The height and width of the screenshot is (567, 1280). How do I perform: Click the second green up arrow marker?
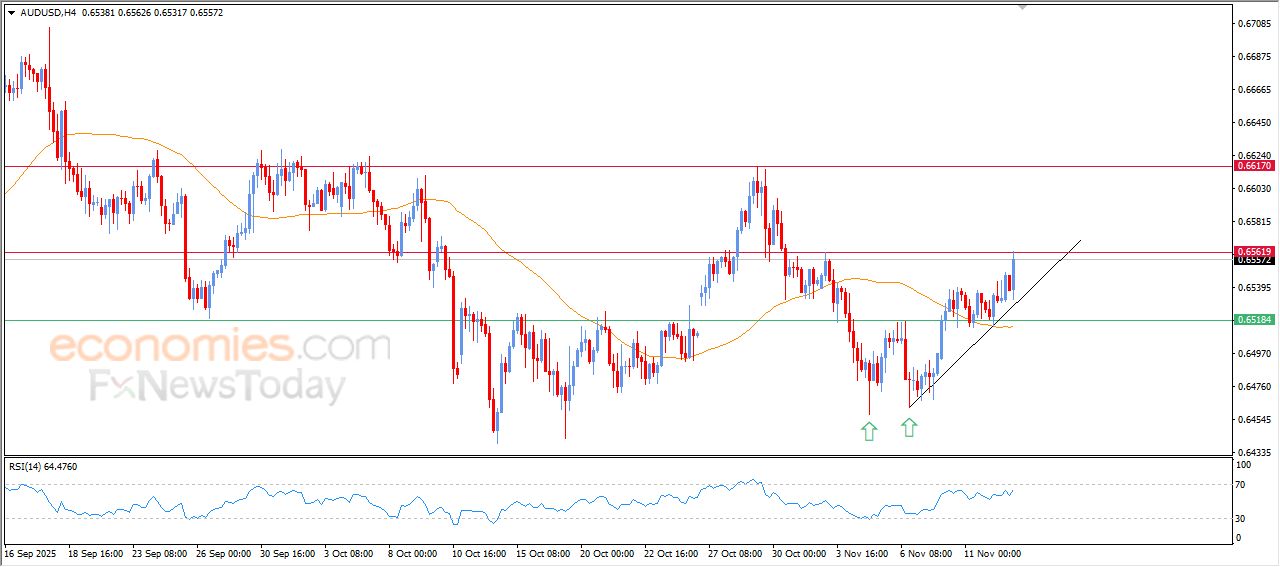[x=908, y=428]
